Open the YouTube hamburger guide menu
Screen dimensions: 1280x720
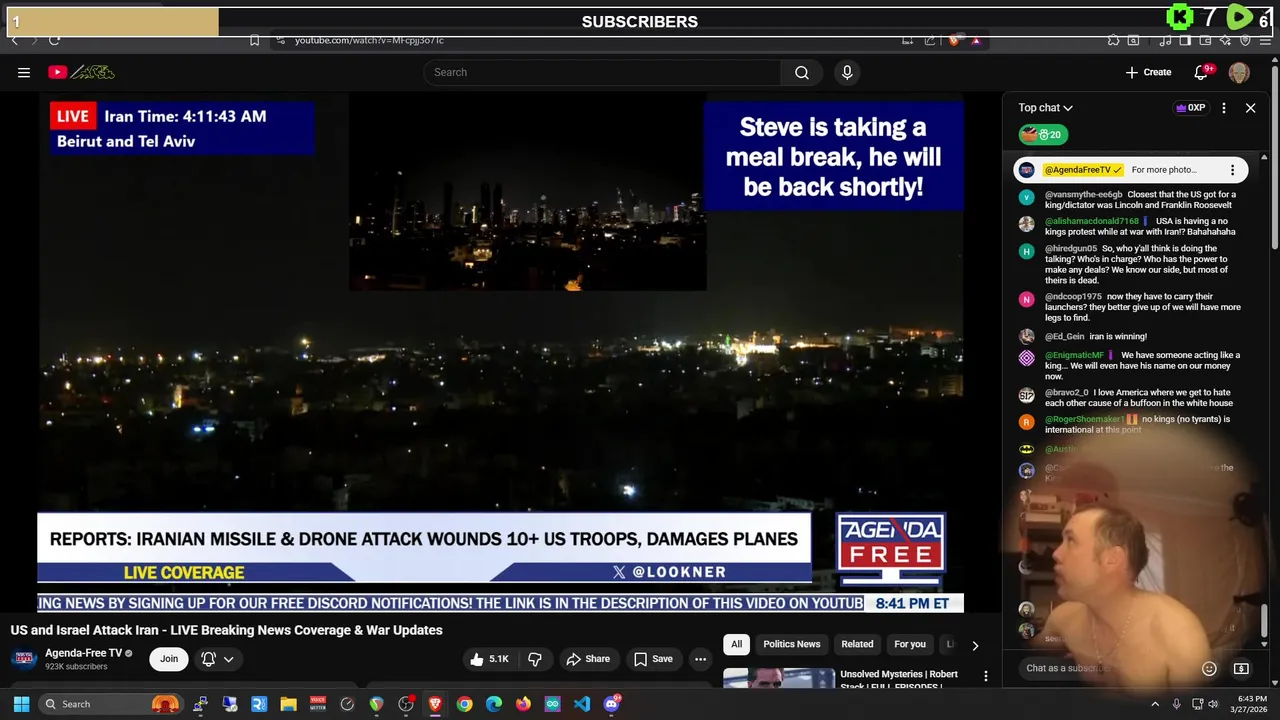pos(24,72)
